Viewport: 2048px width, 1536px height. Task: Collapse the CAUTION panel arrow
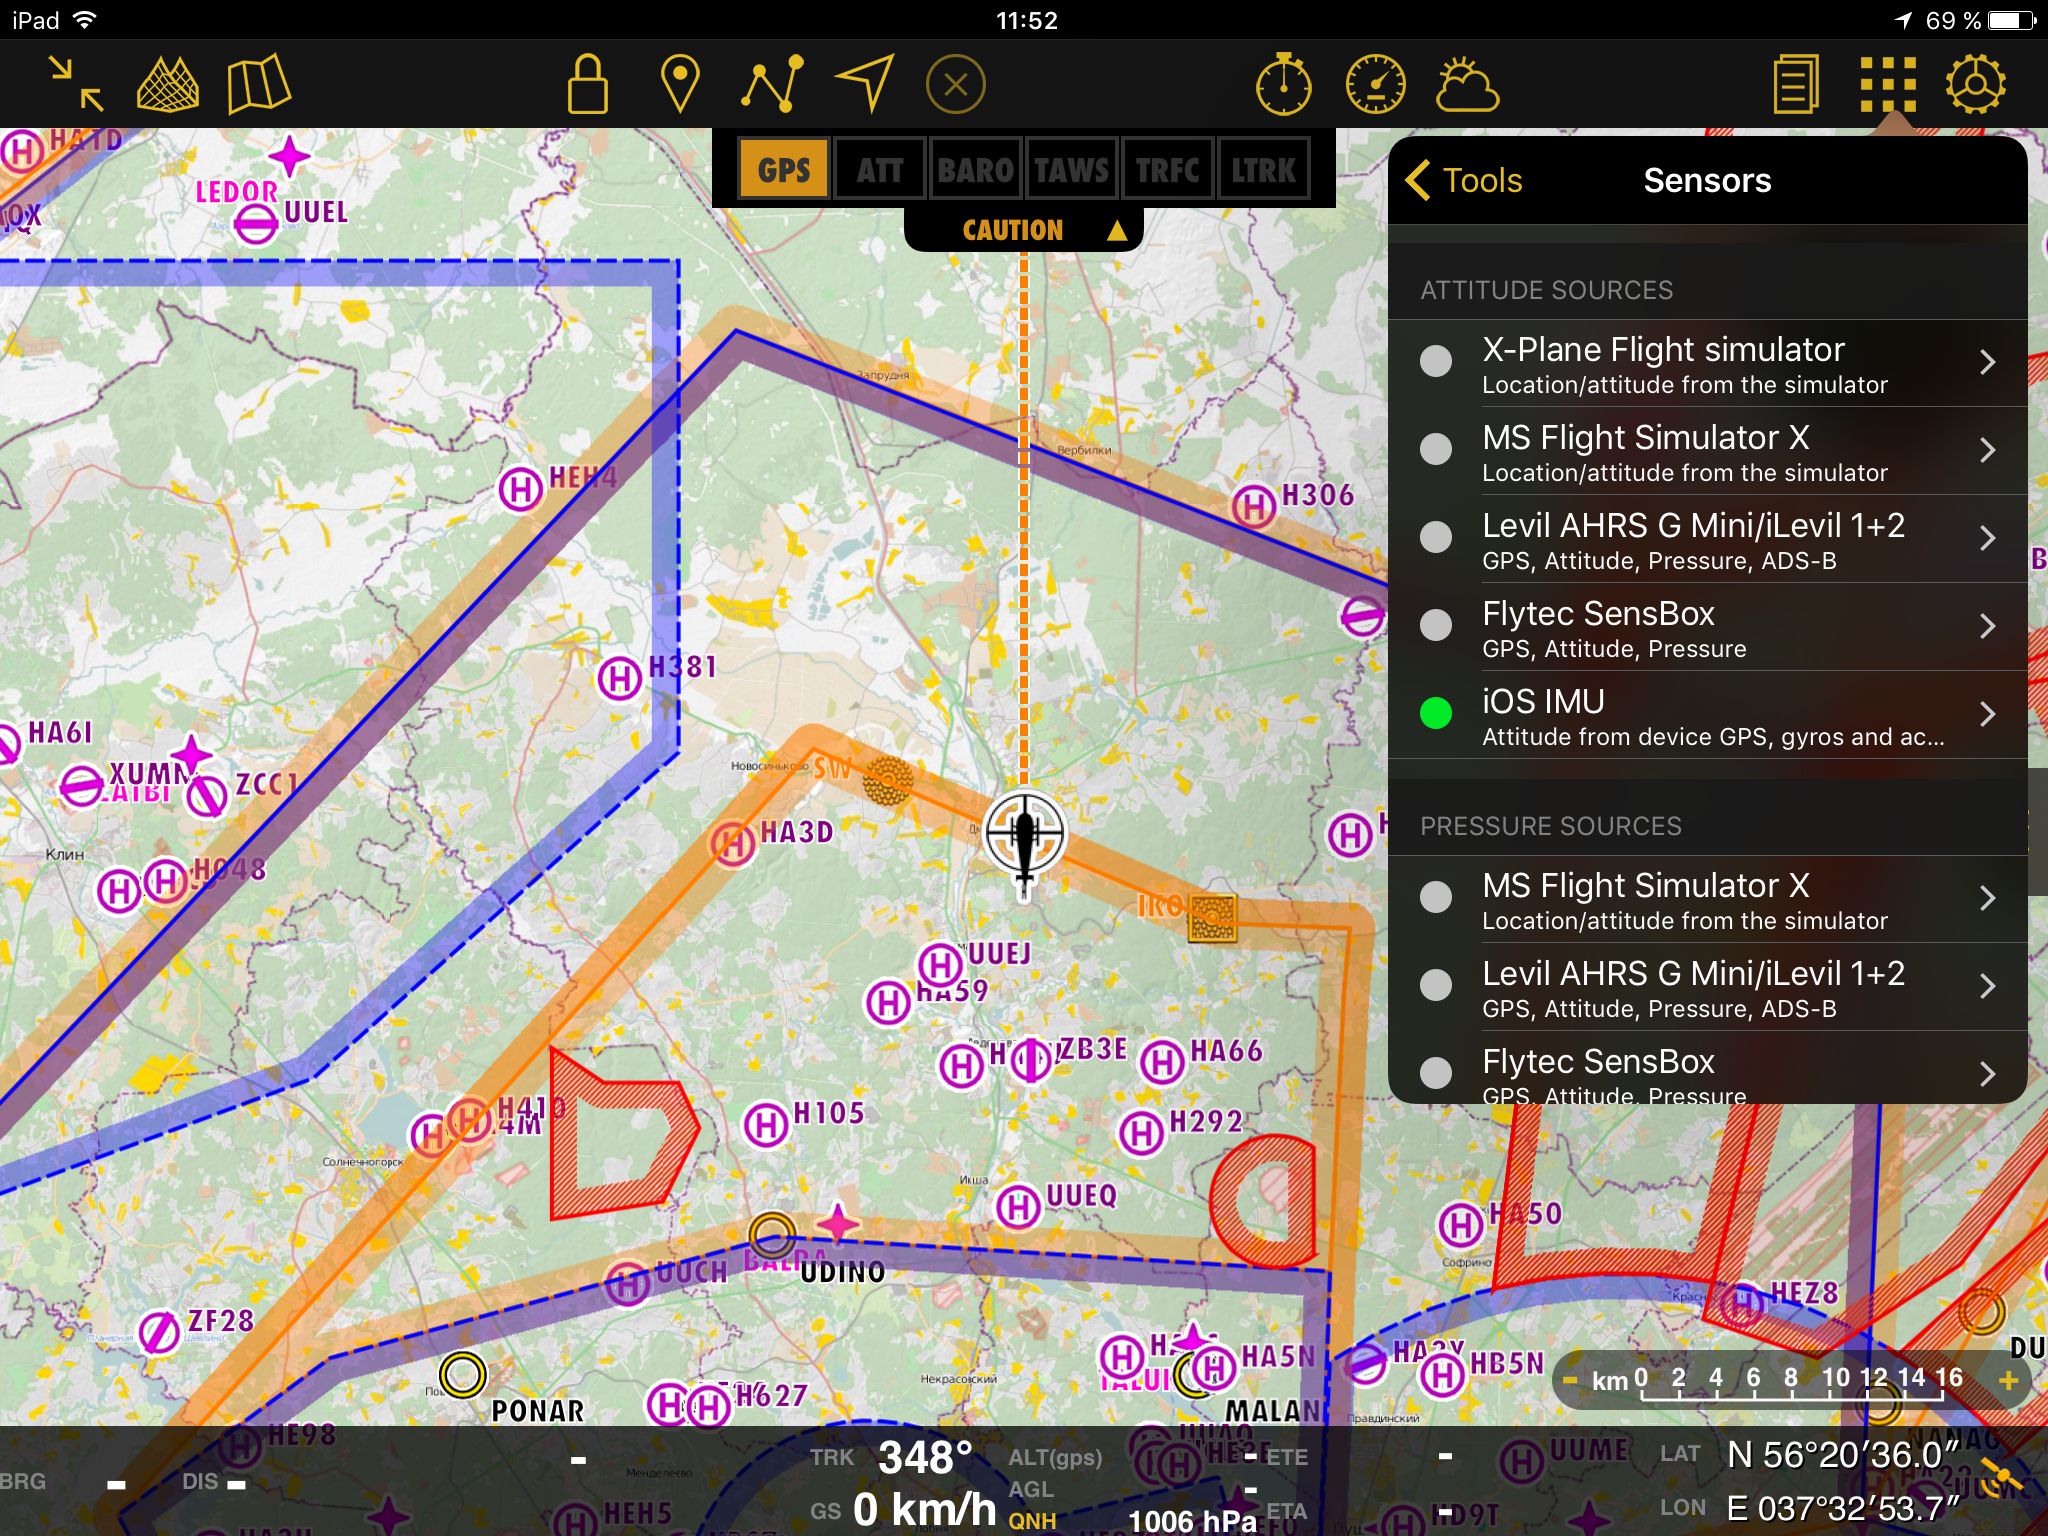pos(1117,231)
